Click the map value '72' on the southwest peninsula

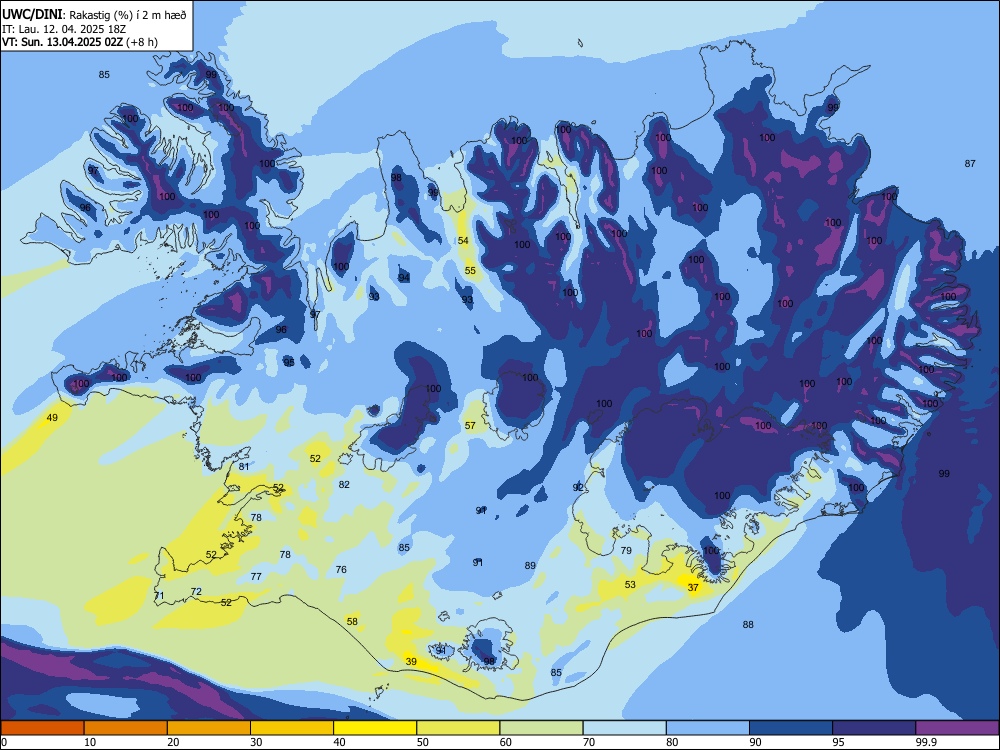click(196, 592)
